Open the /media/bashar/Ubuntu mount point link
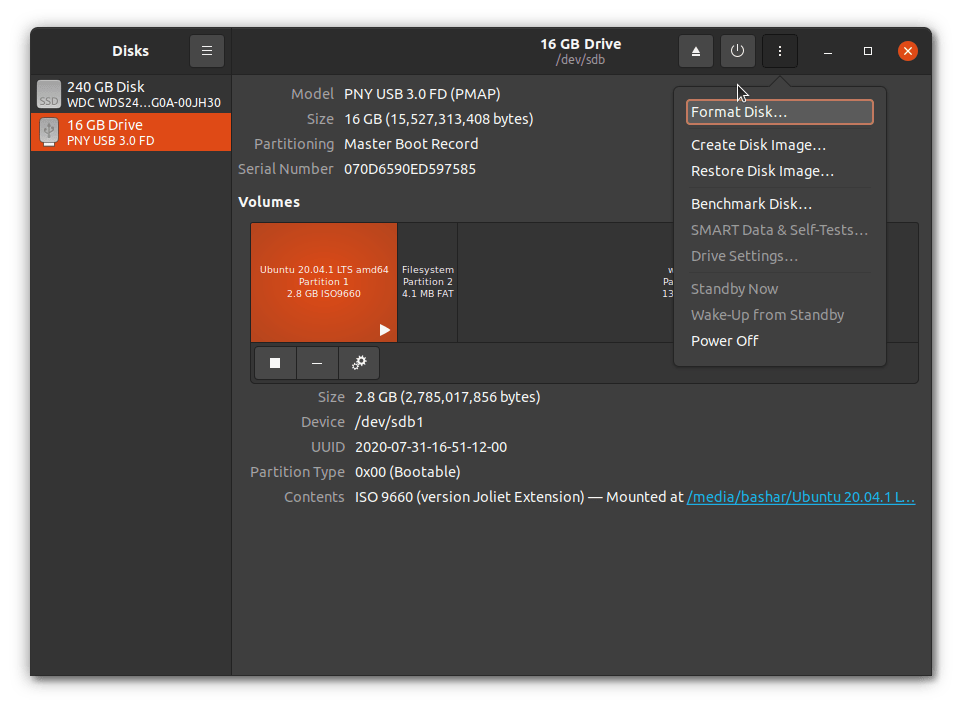This screenshot has height=713, width=966. tap(801, 497)
